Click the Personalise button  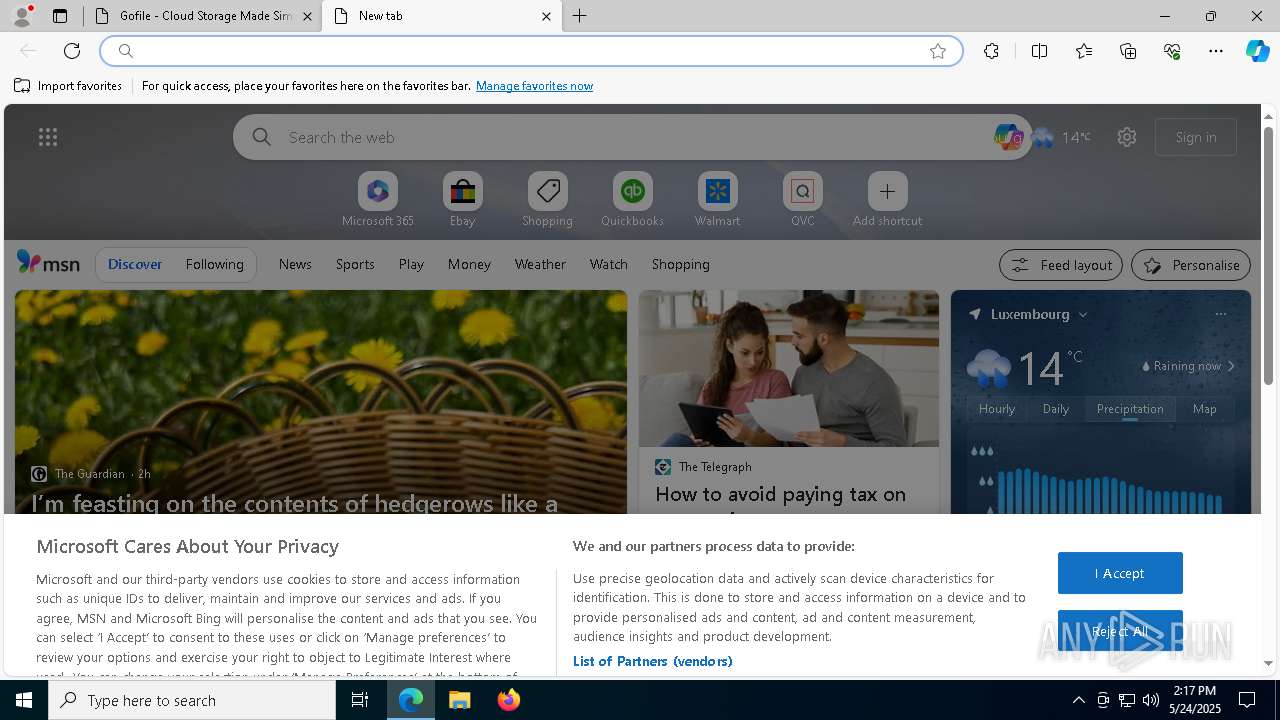(1191, 265)
